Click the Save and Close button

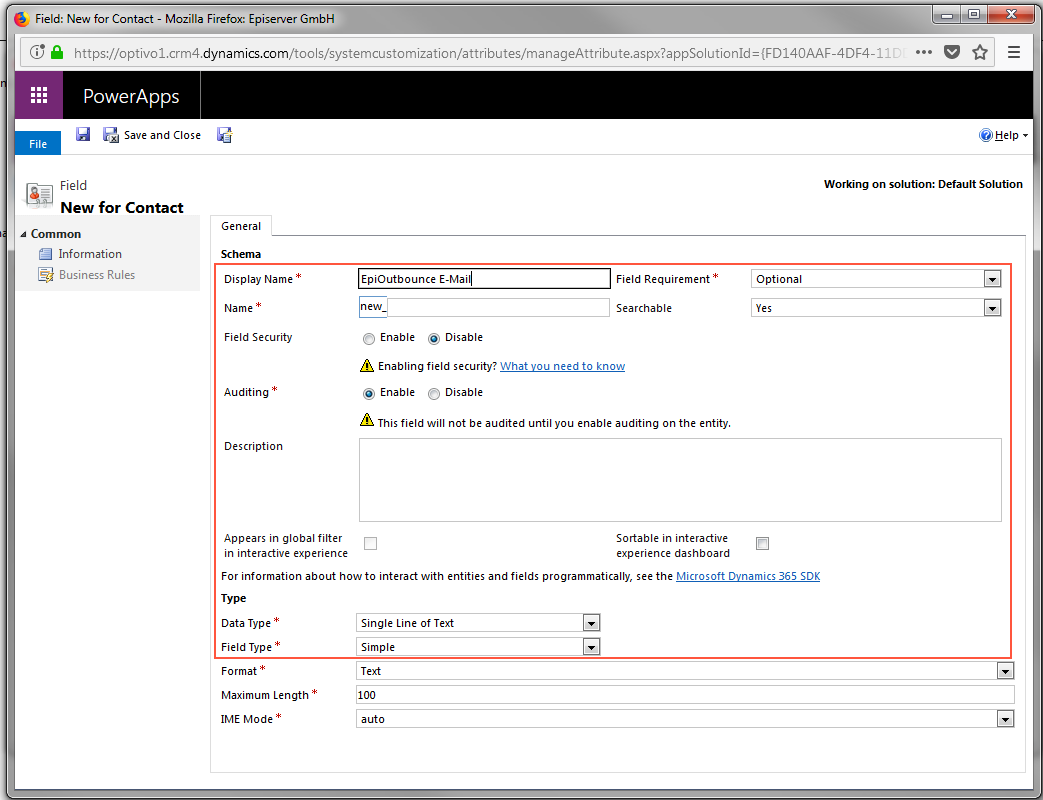[152, 135]
